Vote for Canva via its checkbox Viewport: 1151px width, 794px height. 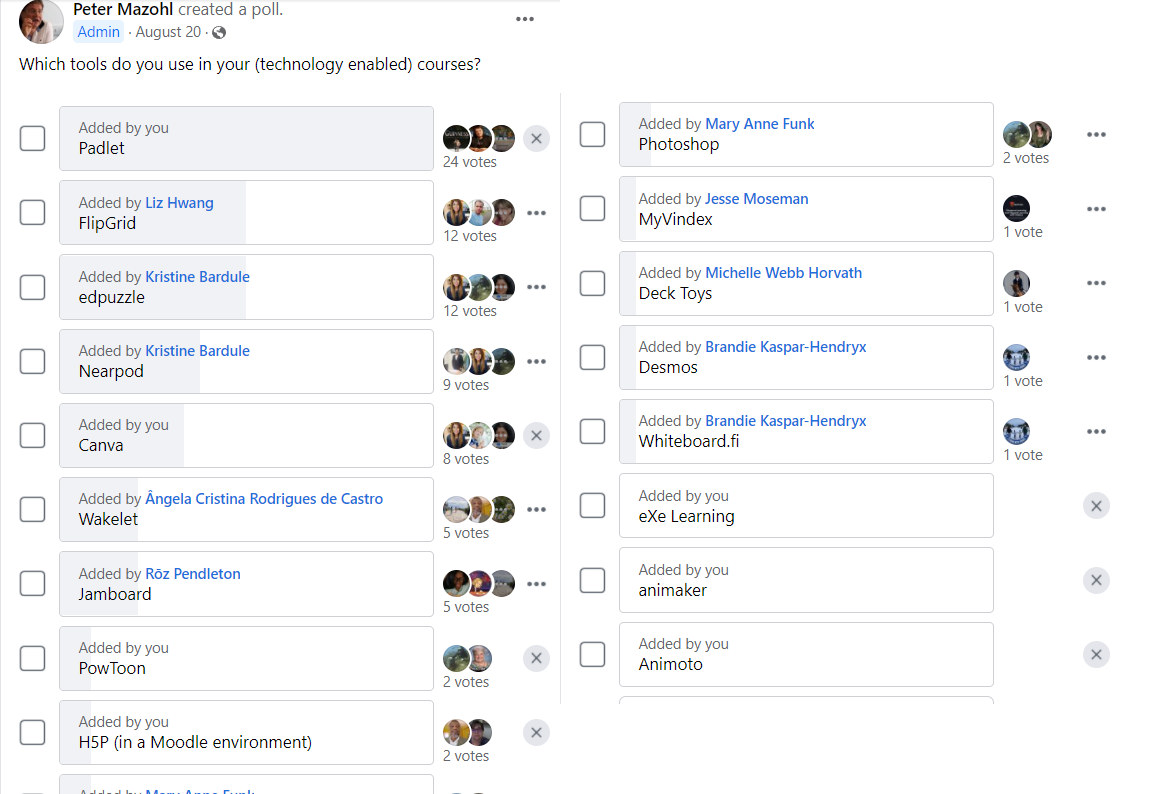[x=32, y=436]
